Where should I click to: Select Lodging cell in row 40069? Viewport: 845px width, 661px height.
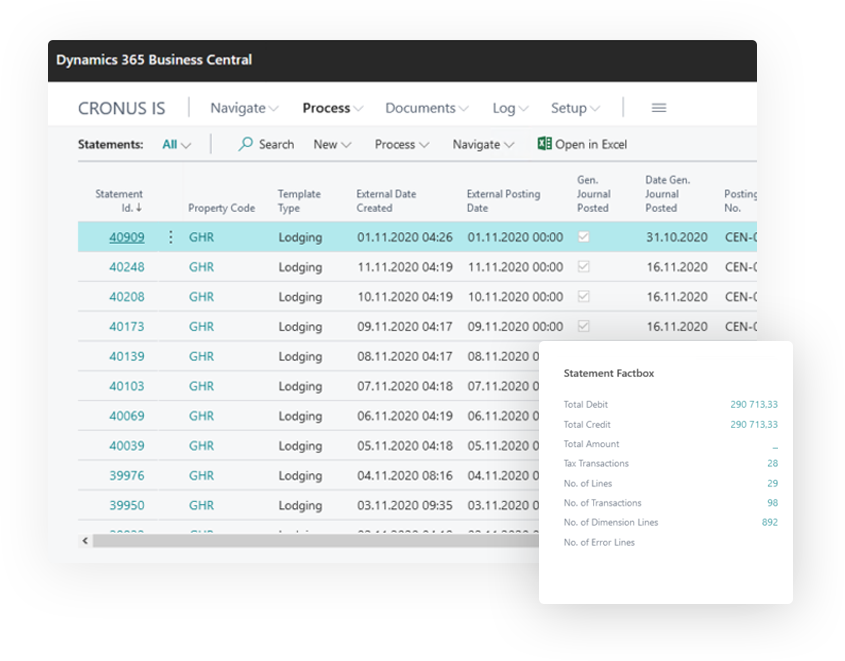[300, 416]
